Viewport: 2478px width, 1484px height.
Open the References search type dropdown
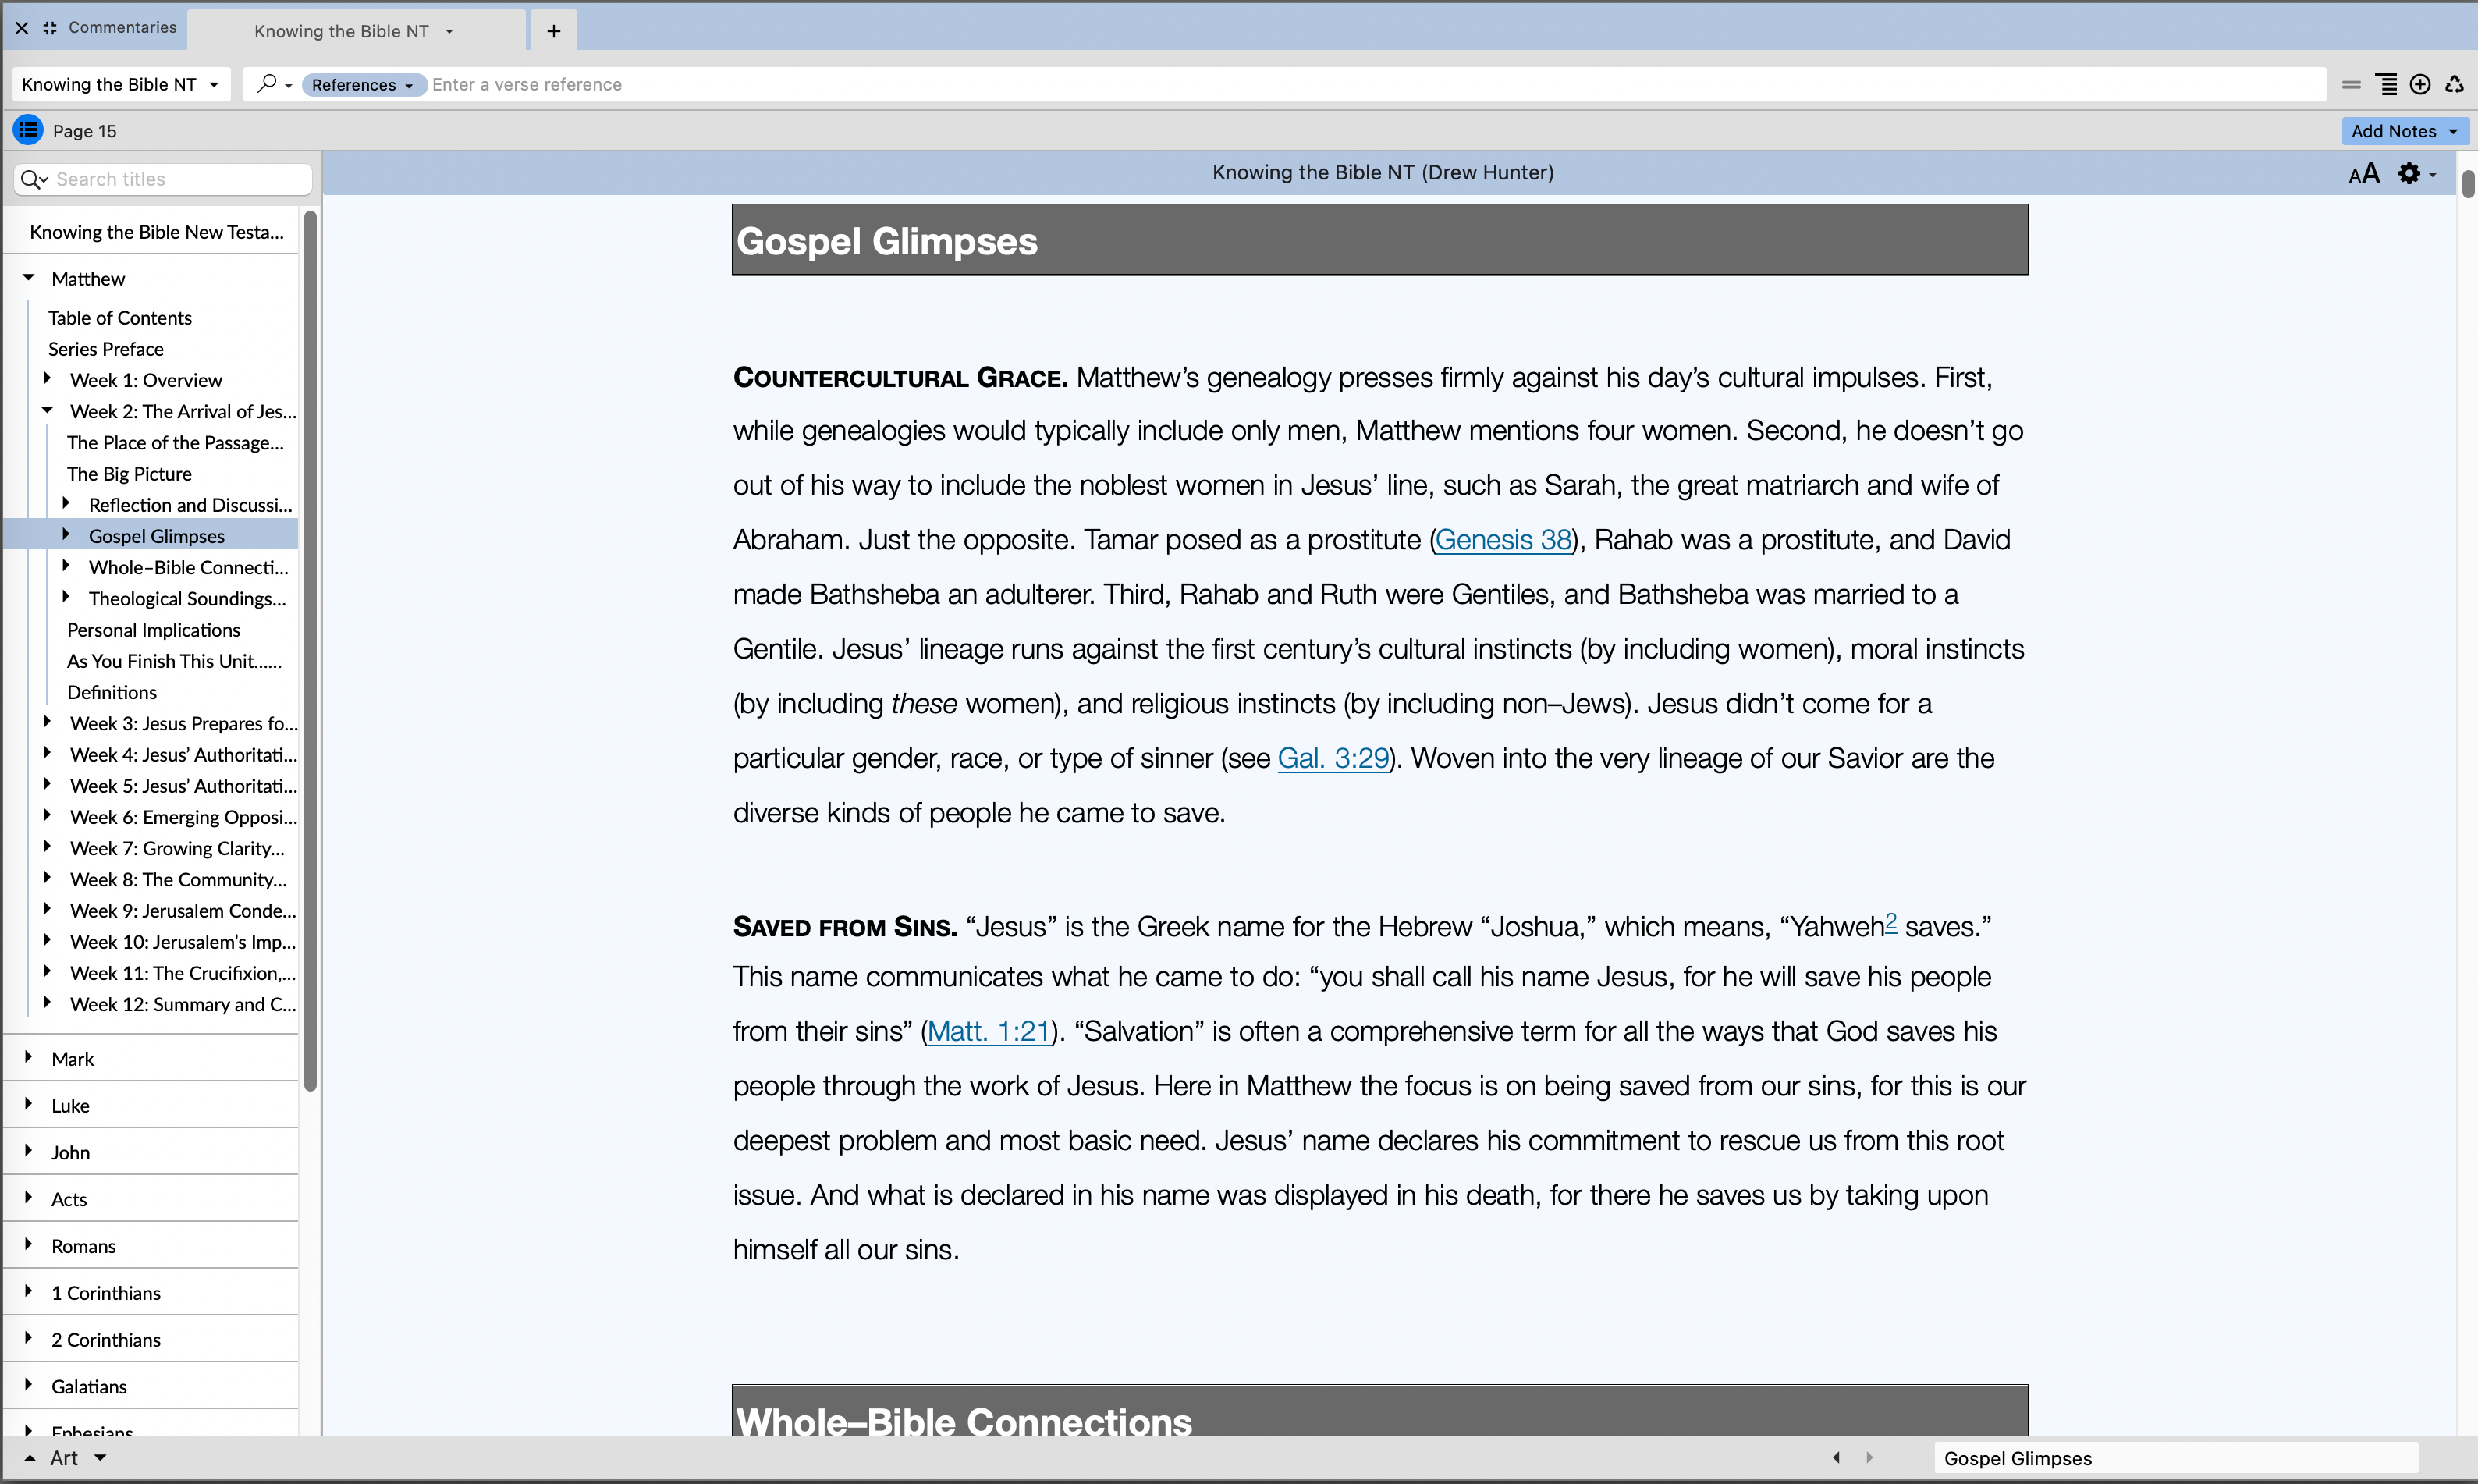click(x=363, y=85)
